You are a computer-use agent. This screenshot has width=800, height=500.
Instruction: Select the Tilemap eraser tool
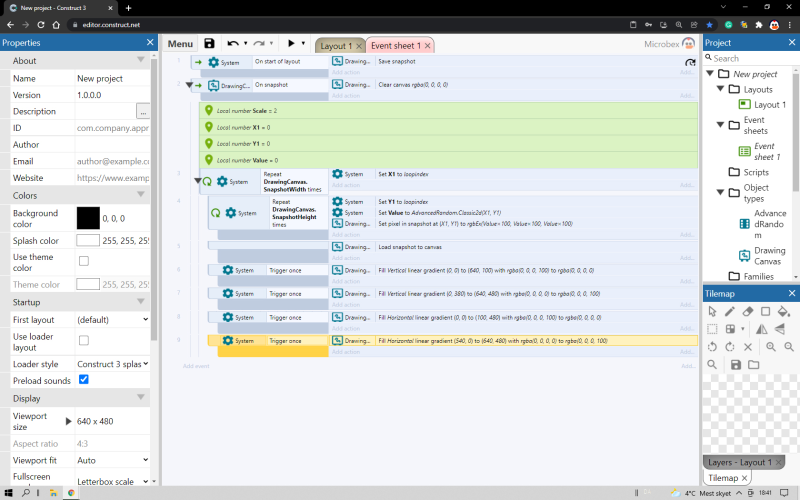[748, 311]
